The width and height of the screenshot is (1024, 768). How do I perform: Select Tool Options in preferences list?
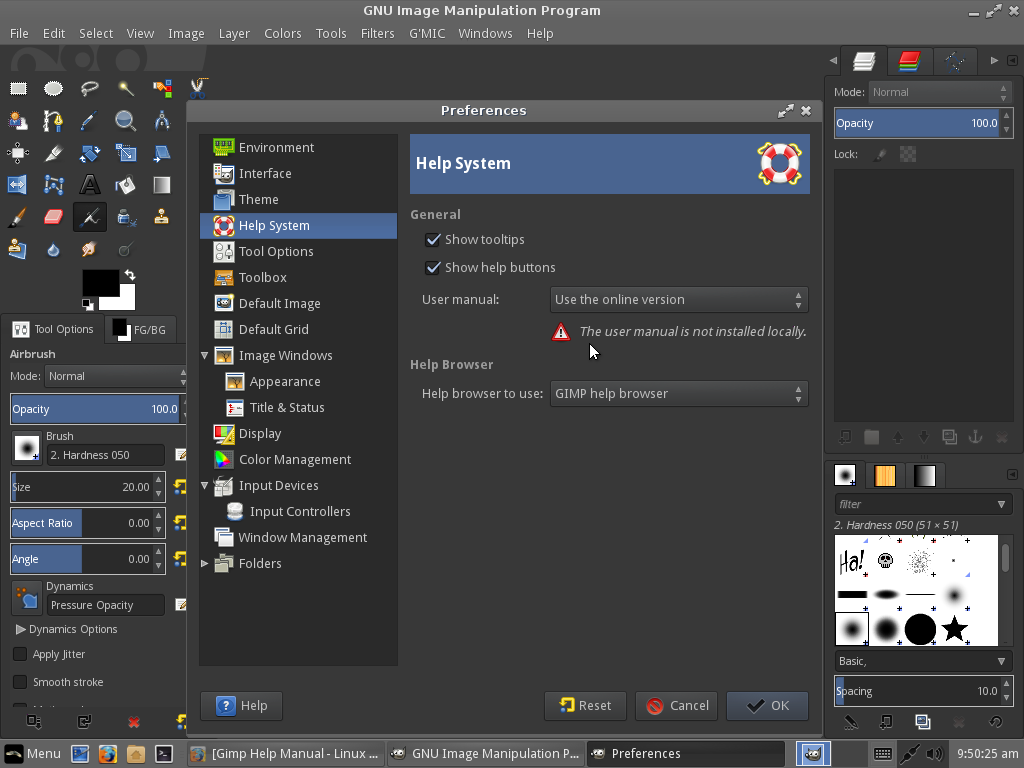pos(298,251)
